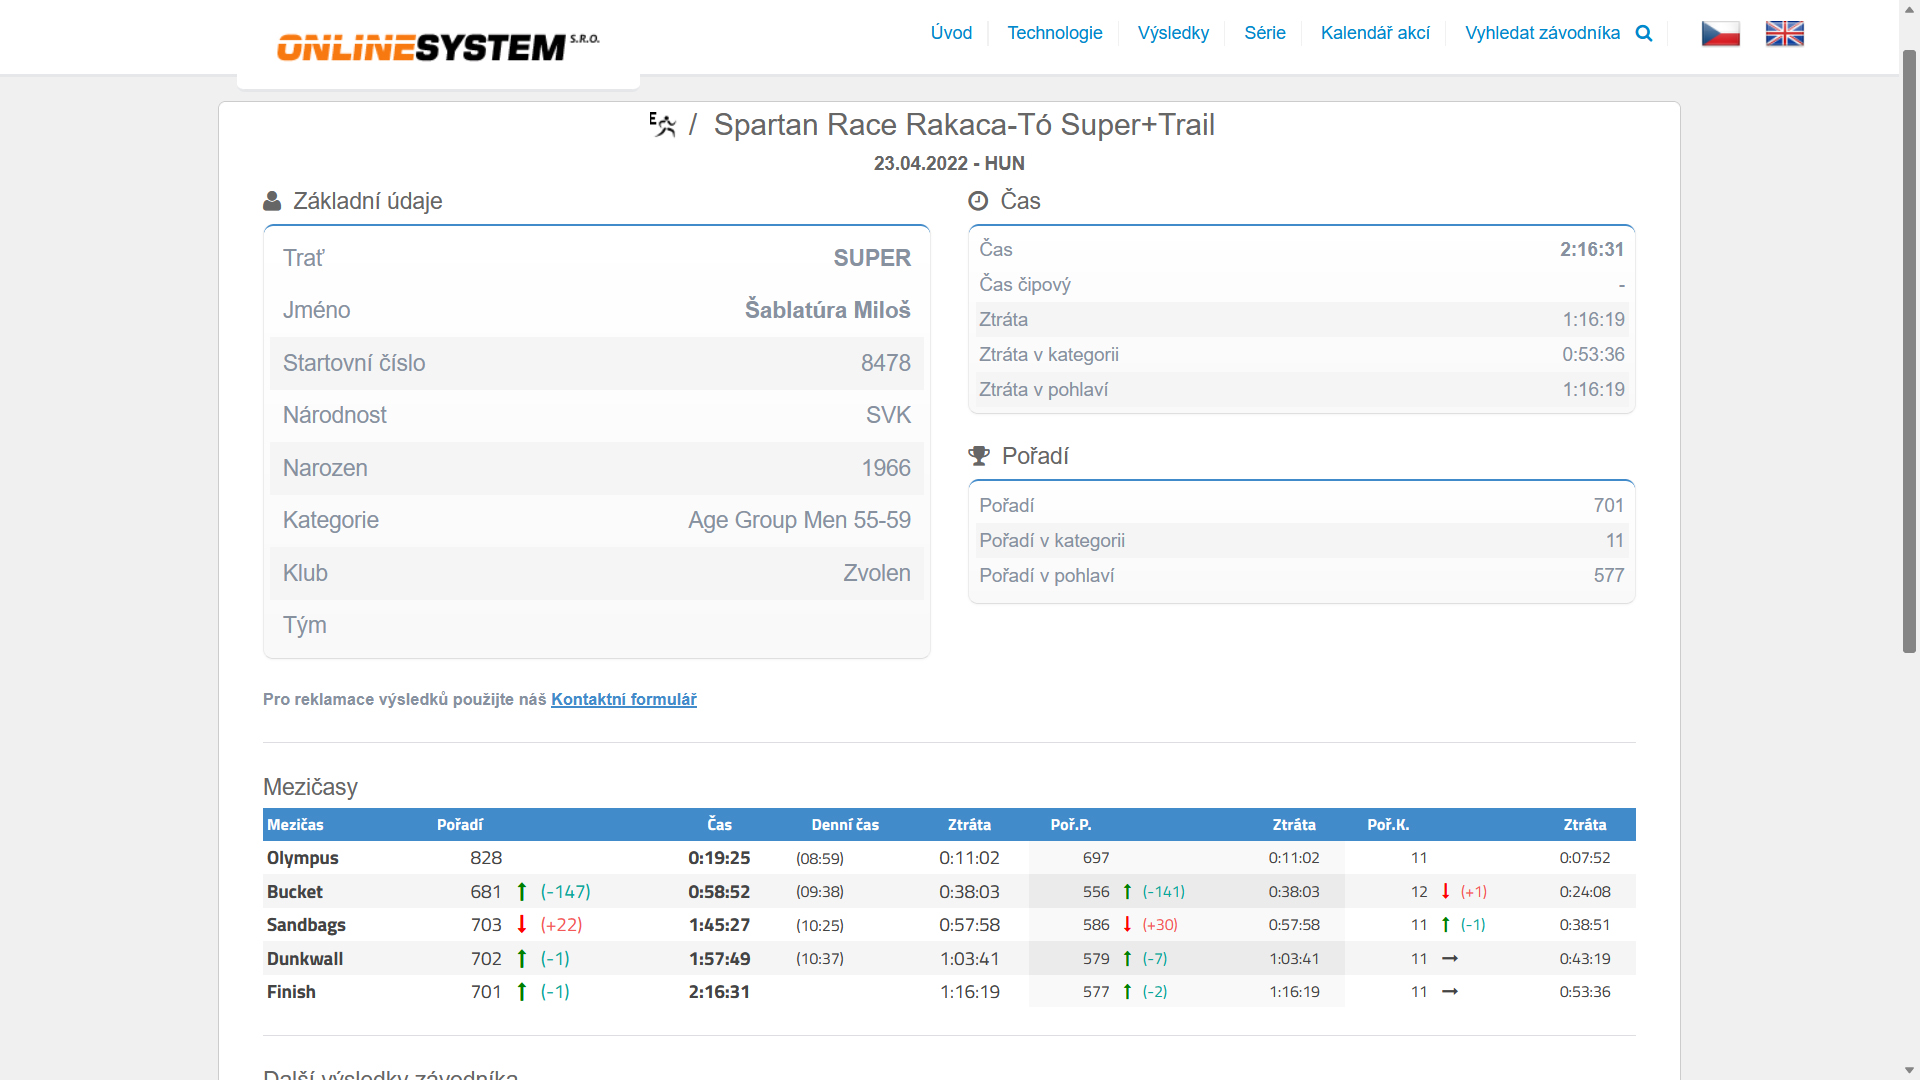Viewport: 1920px width, 1080px height.
Task: Select the Dunkwall split row name
Action: pyautogui.click(x=305, y=958)
